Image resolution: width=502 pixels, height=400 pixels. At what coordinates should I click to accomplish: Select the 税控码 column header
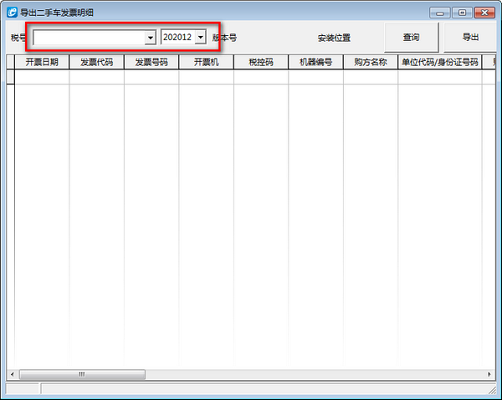click(261, 62)
